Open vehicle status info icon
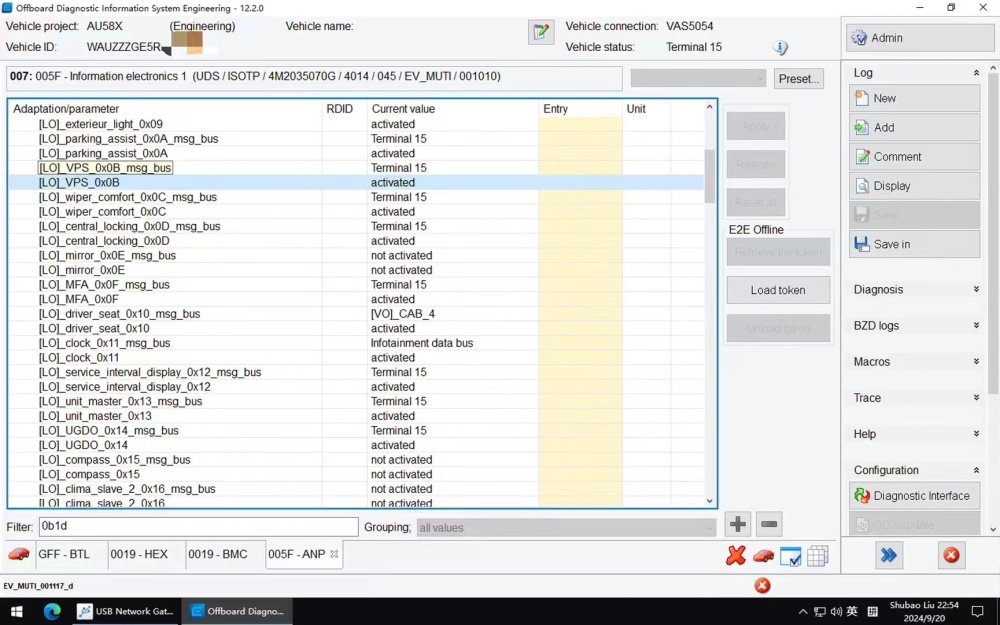This screenshot has width=1000, height=625. click(780, 47)
